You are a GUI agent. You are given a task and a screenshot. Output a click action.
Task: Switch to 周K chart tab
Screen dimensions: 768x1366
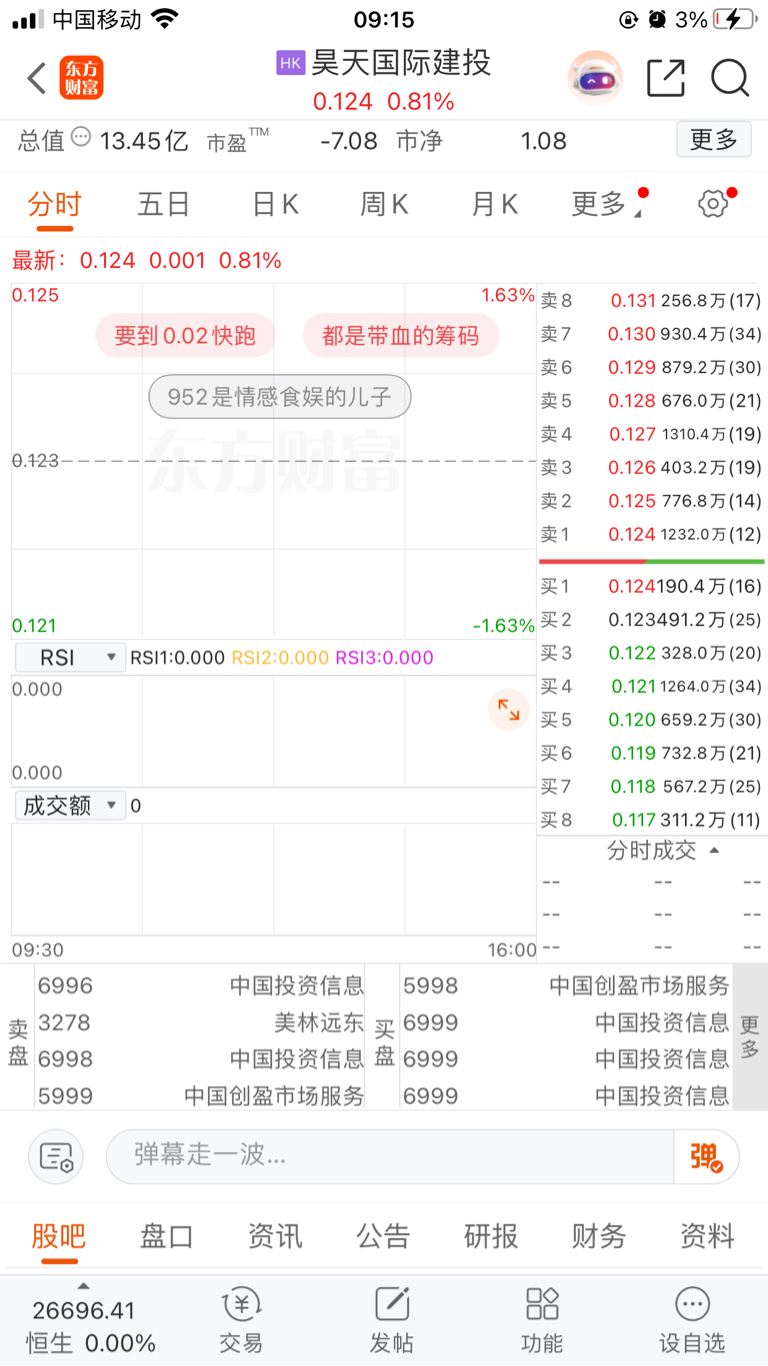point(384,205)
